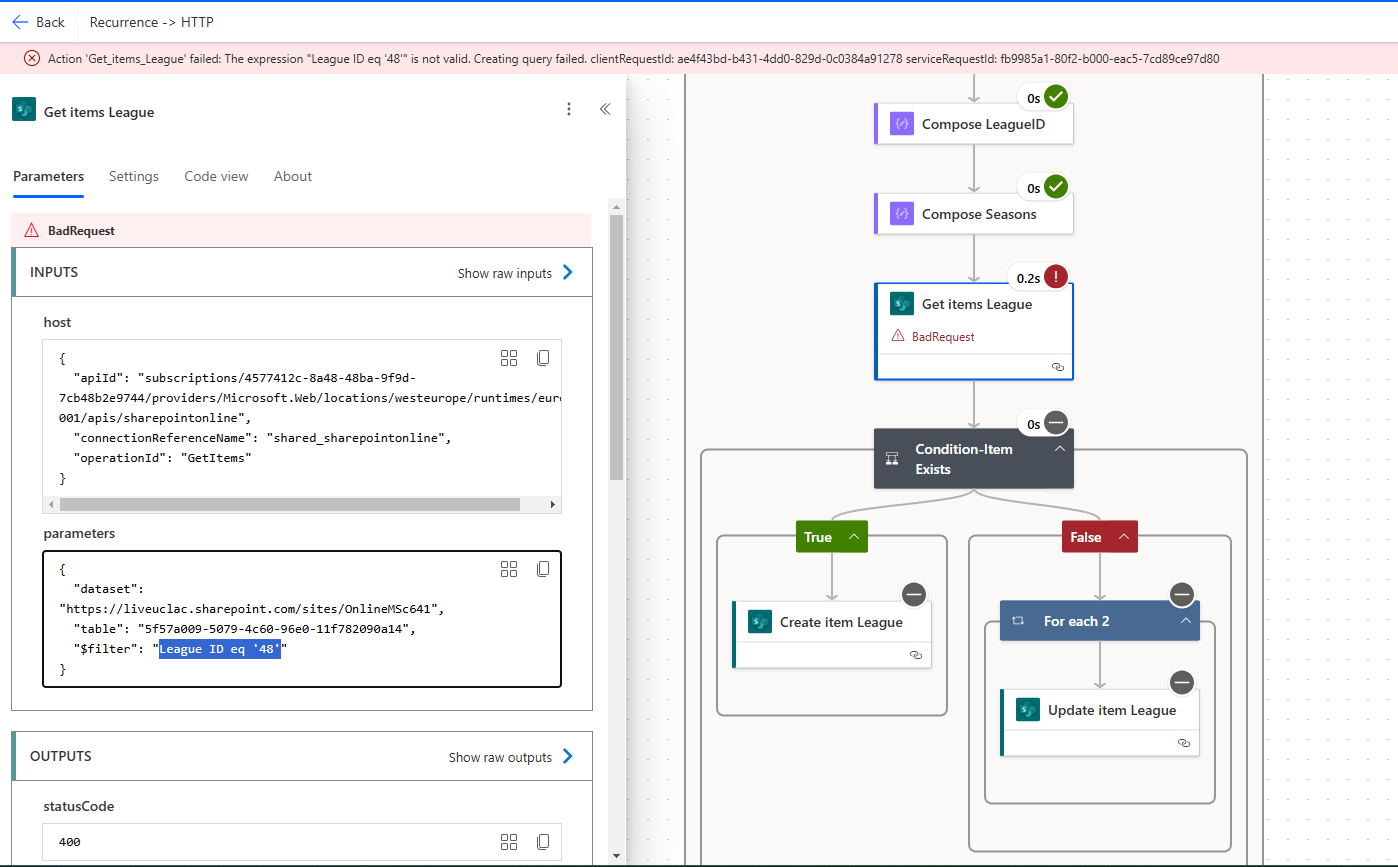Click the highlighted filter text League ID eq '48'
This screenshot has width=1398, height=867.
click(x=220, y=650)
